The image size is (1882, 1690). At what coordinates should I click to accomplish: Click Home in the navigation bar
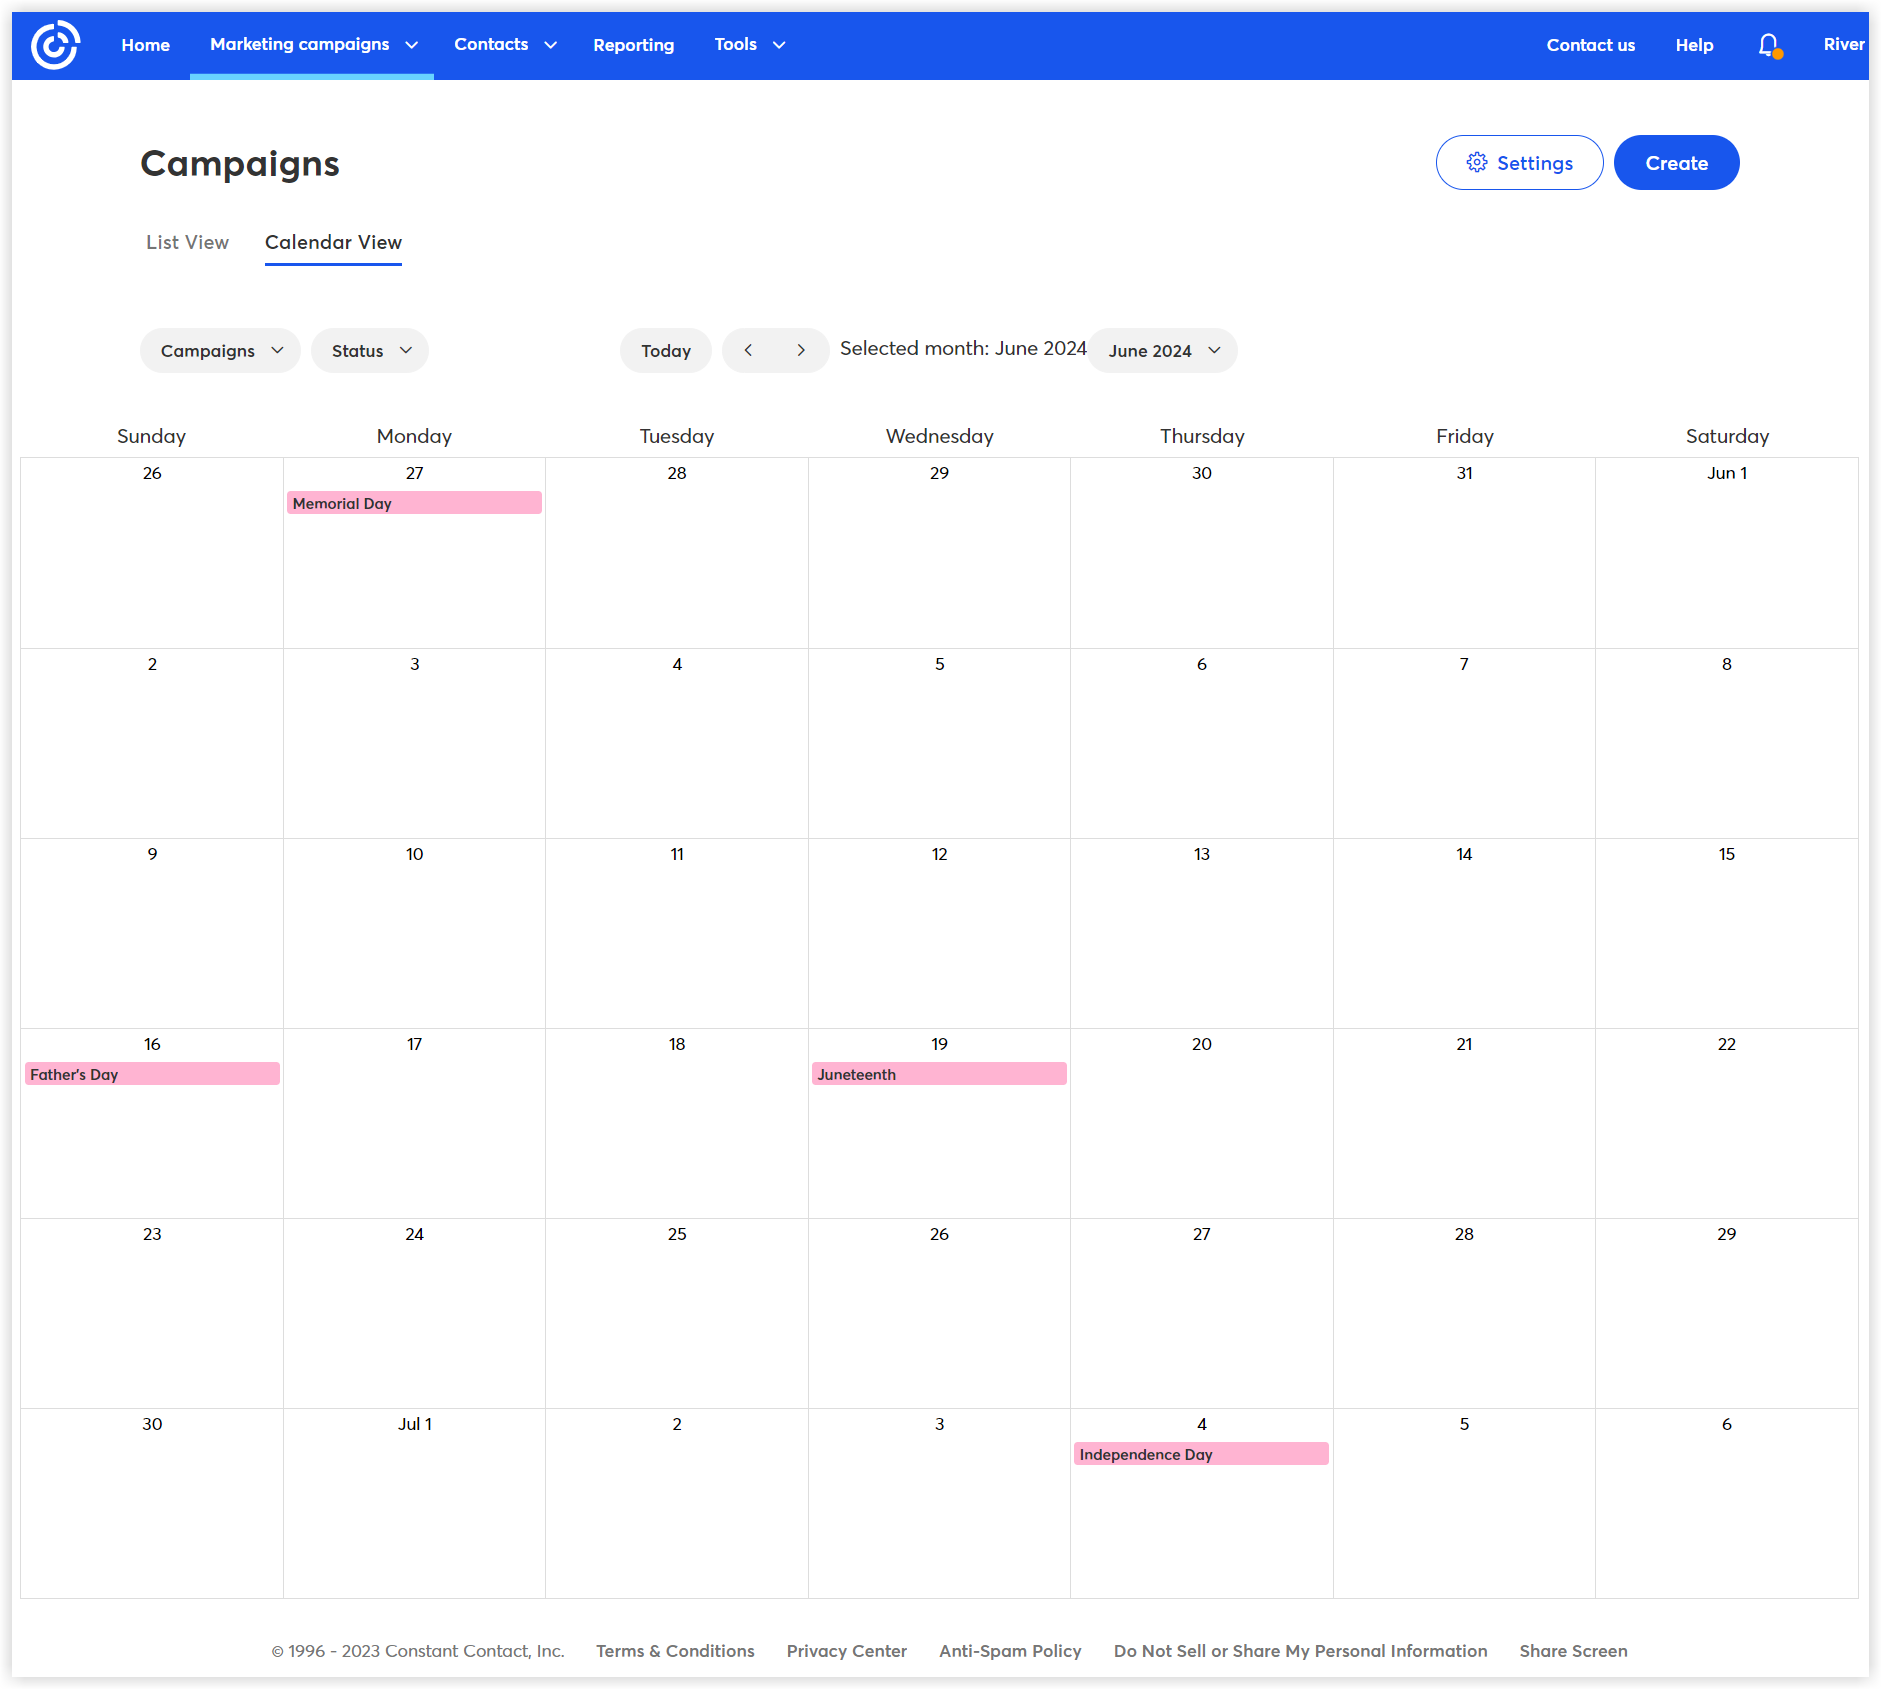point(145,44)
